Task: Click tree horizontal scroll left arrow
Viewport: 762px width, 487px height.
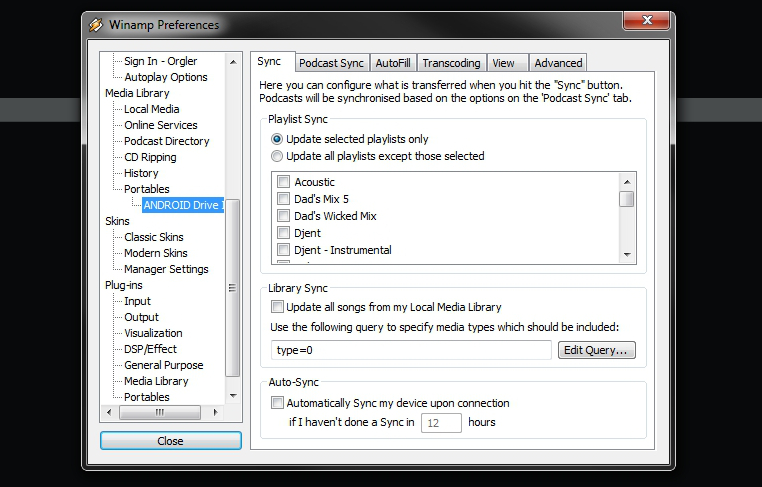Action: (x=109, y=413)
